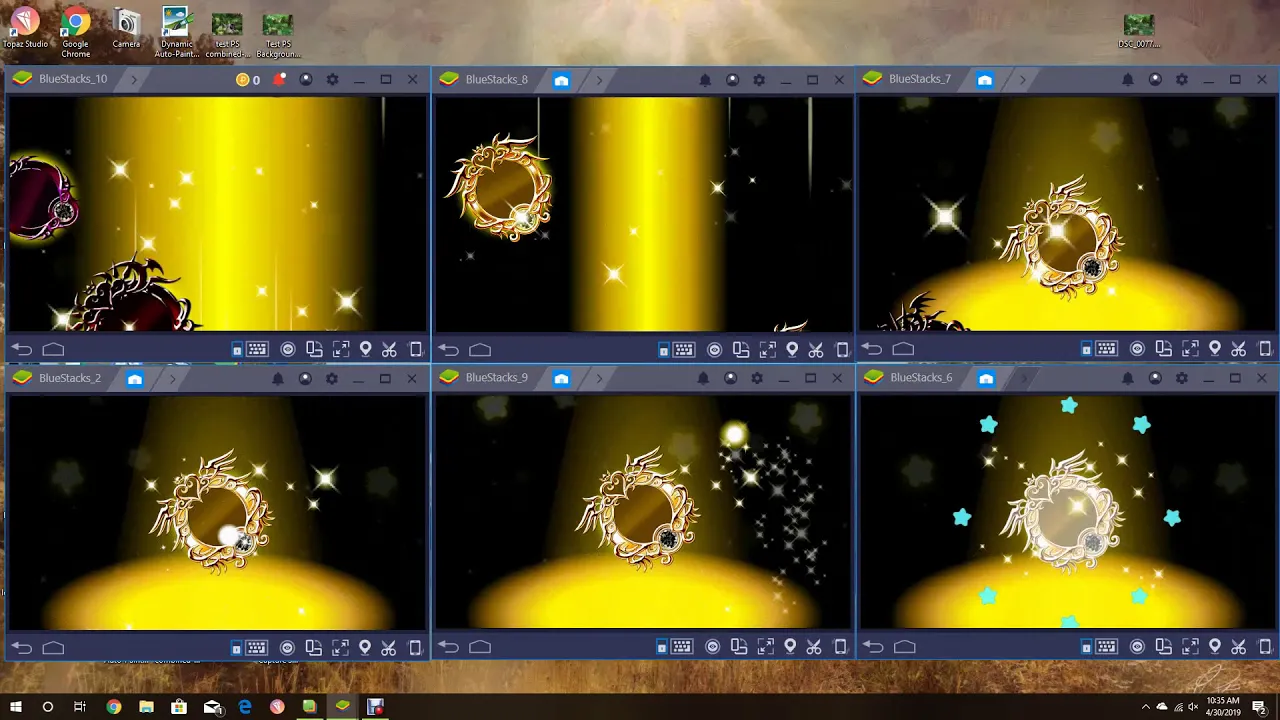Open Microsoft Store from taskbar
Viewport: 1280px width, 720px height.
pyautogui.click(x=179, y=706)
